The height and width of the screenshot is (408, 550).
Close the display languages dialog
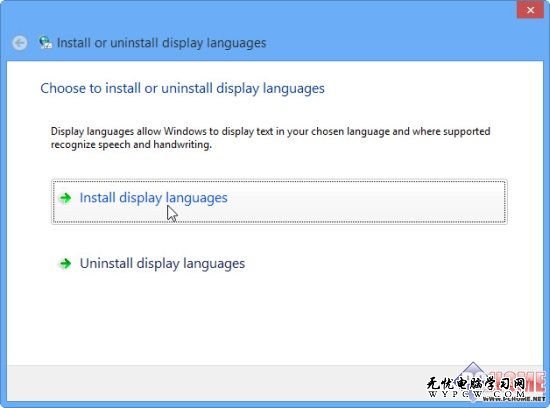[530, 10]
